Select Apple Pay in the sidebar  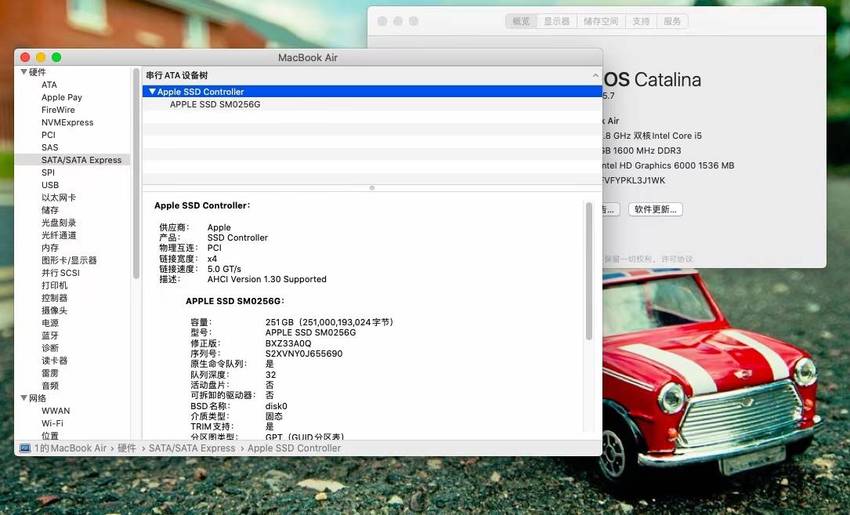click(x=62, y=97)
